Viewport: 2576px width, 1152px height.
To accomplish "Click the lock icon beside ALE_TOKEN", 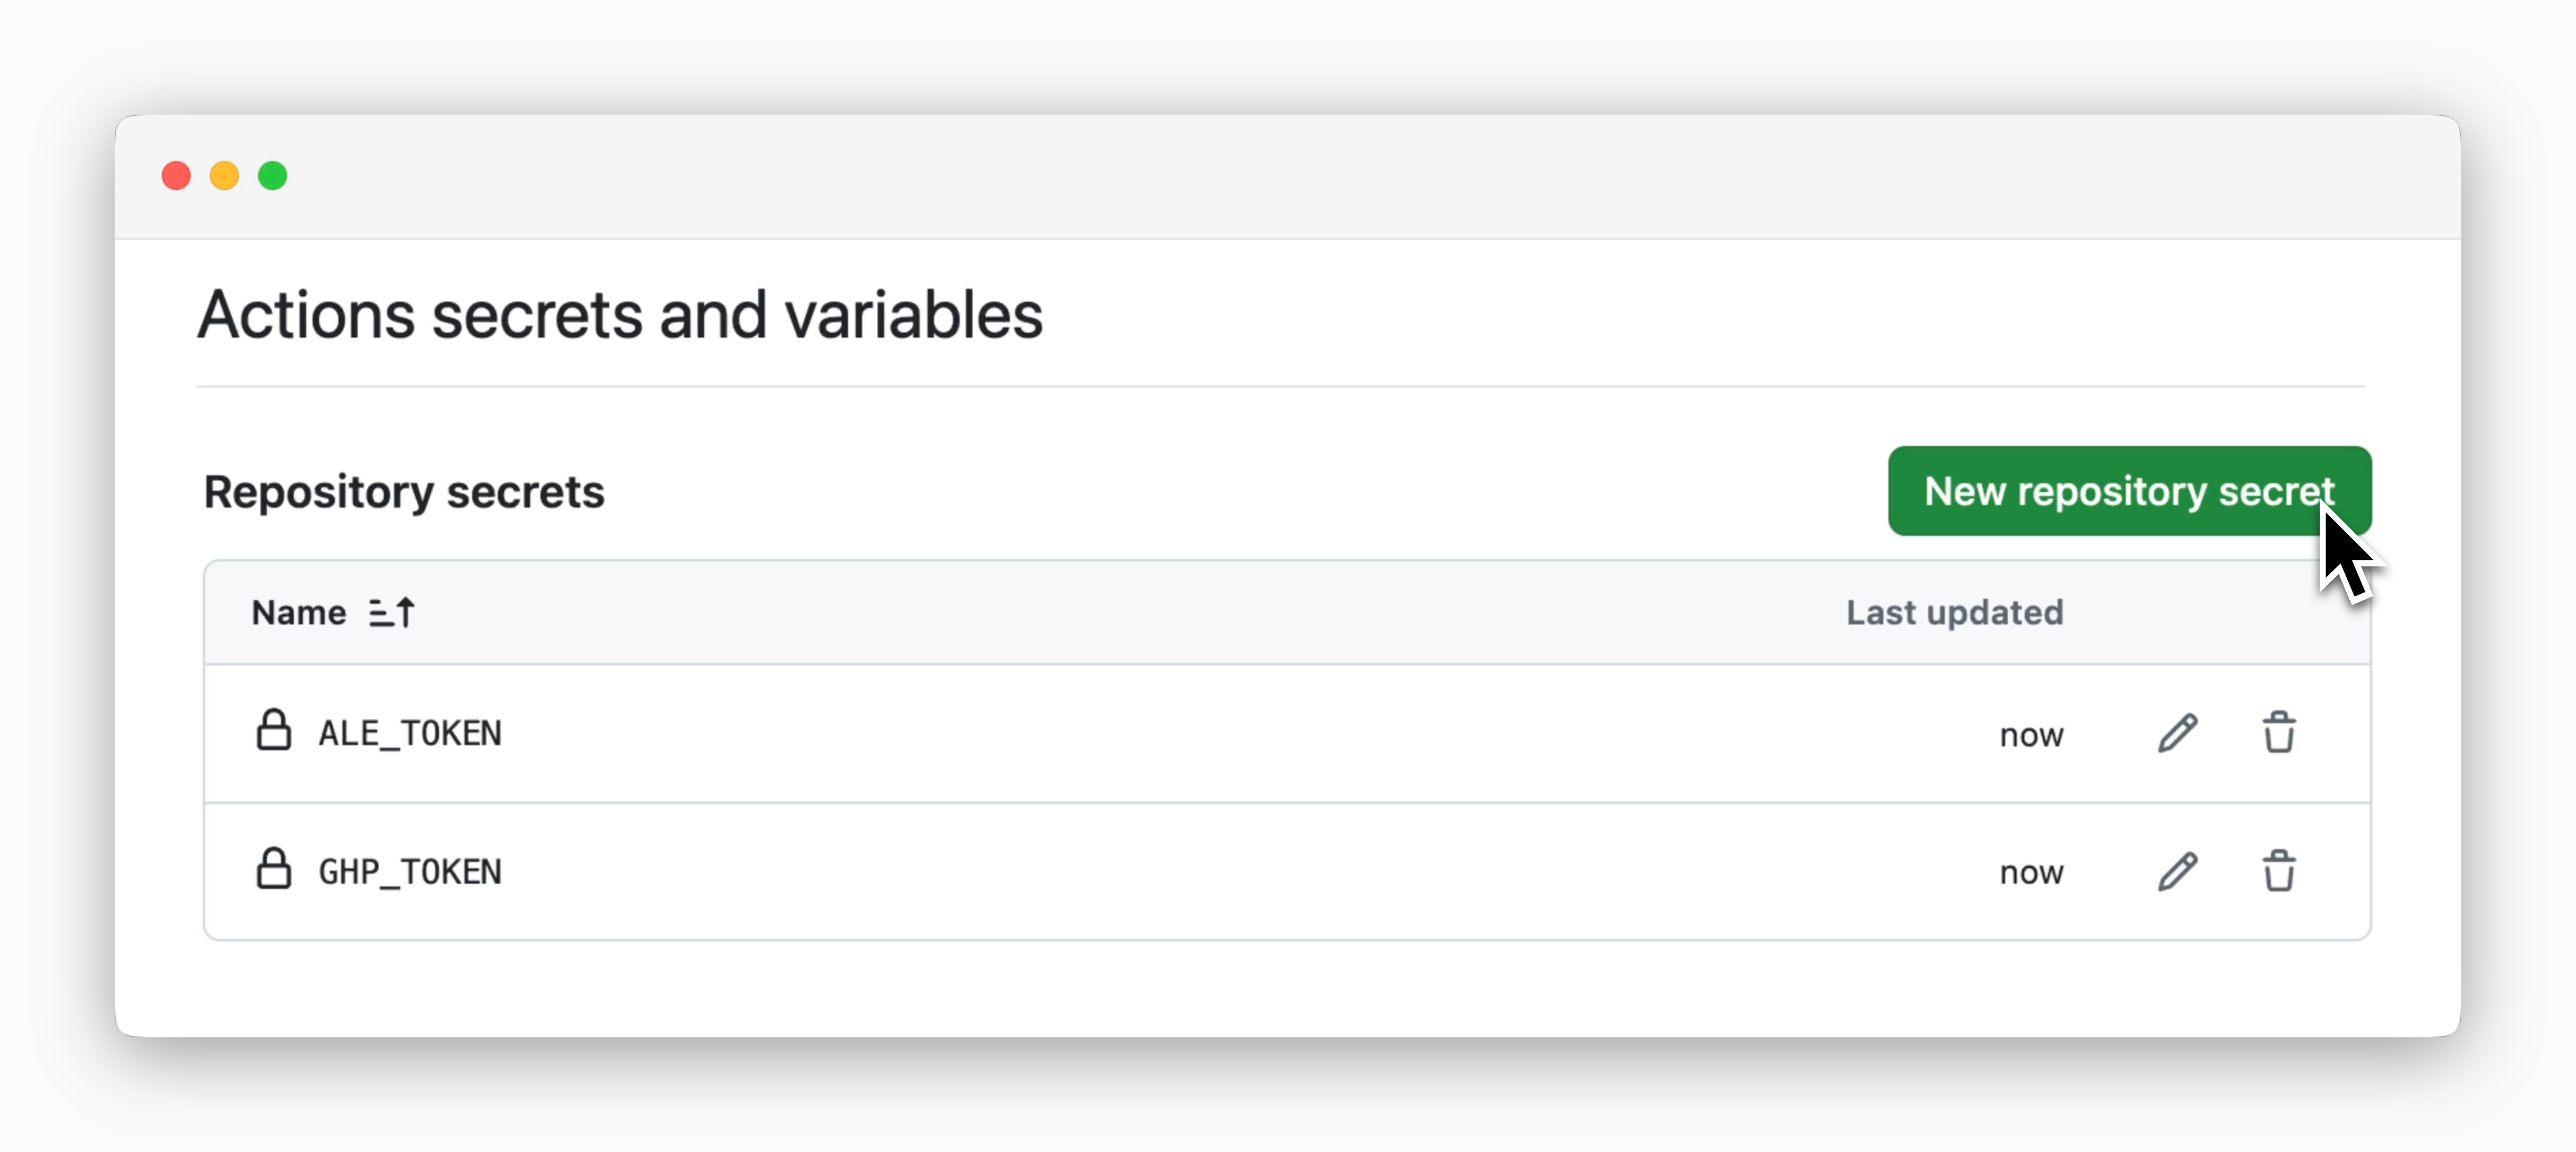I will point(273,730).
